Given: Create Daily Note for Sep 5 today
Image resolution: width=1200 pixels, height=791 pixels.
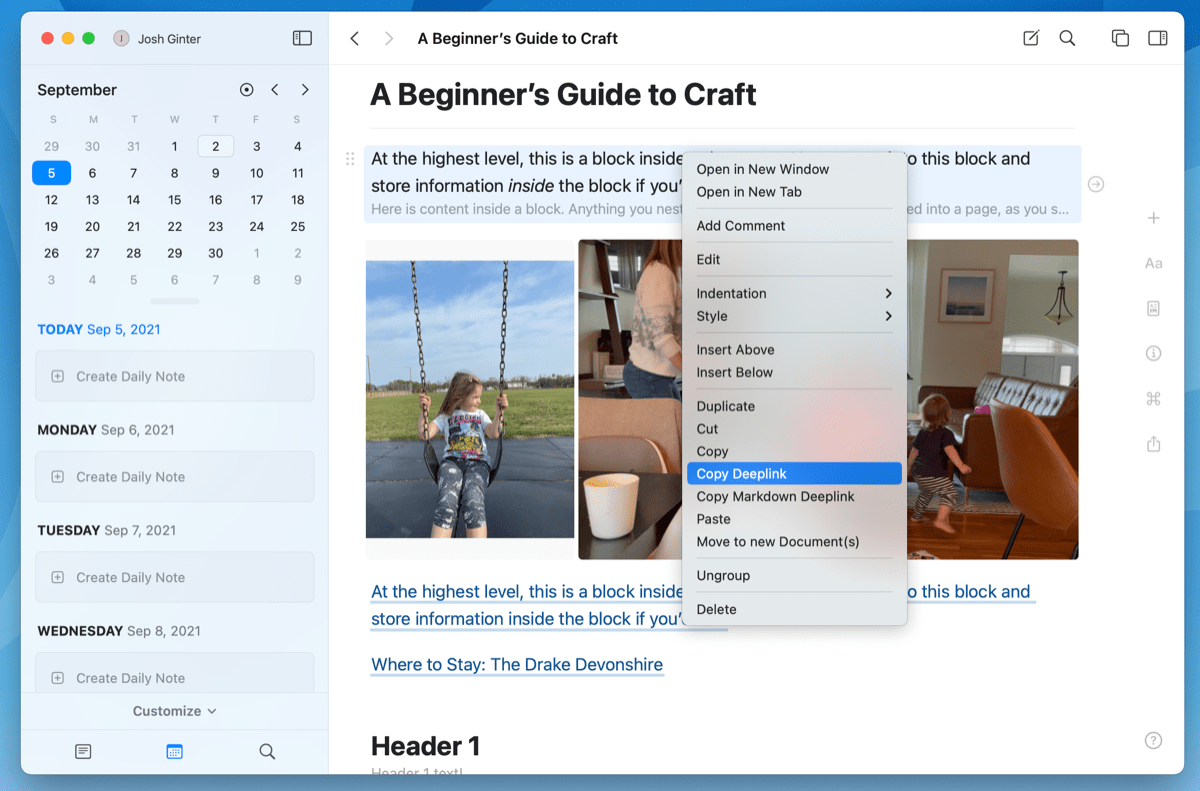Looking at the screenshot, I should tap(175, 376).
